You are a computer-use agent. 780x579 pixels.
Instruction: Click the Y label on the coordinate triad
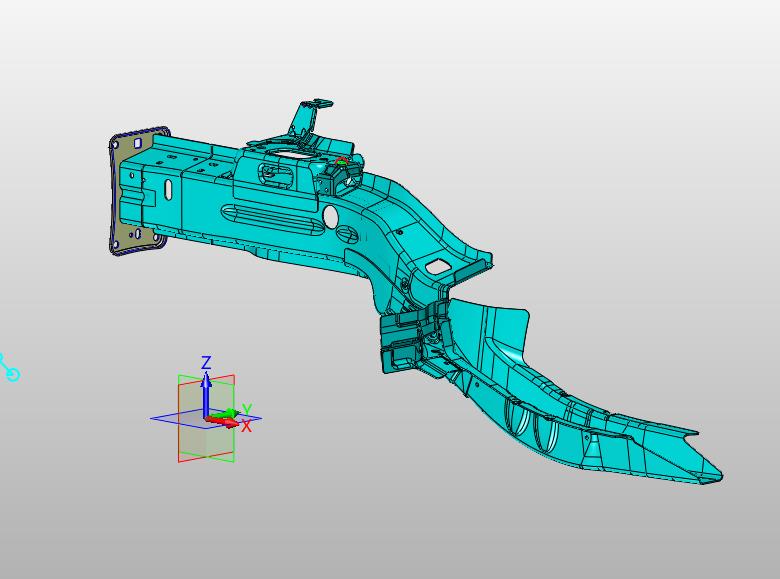[247, 410]
